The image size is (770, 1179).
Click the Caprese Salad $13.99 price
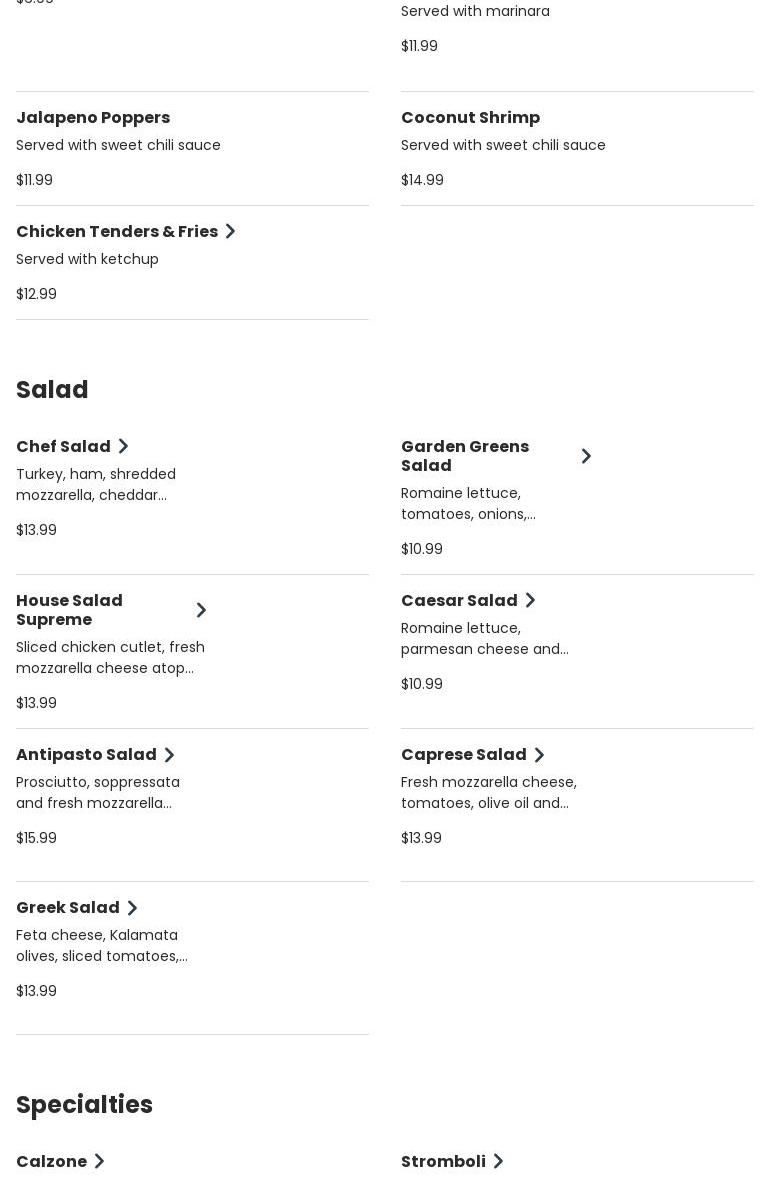click(421, 838)
